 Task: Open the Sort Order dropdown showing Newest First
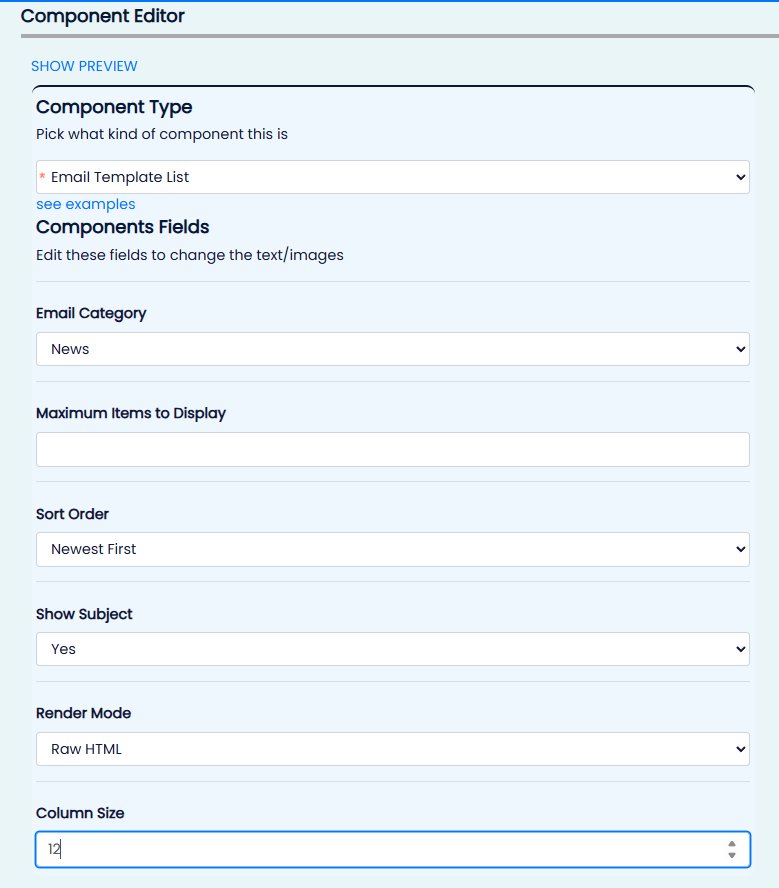(x=392, y=549)
